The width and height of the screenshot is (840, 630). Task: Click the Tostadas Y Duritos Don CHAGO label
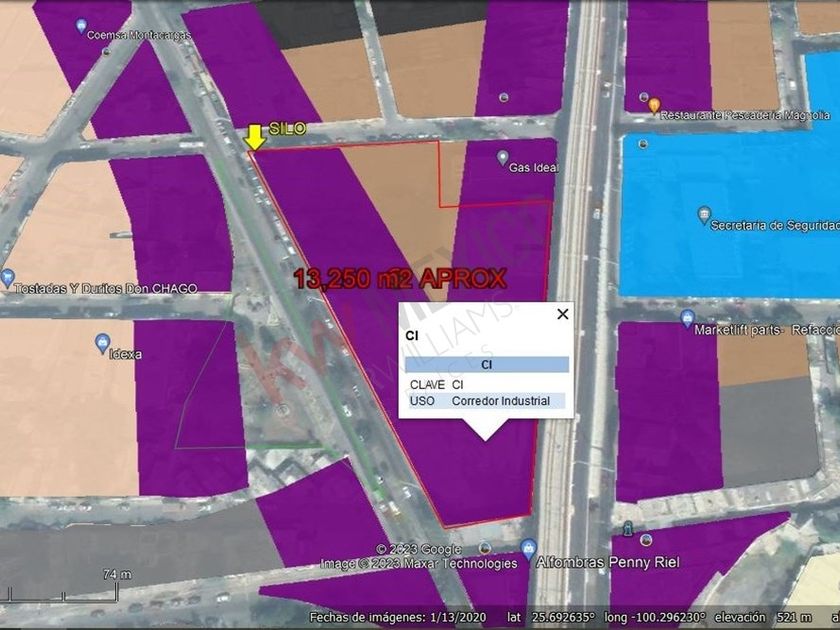[x=106, y=289]
